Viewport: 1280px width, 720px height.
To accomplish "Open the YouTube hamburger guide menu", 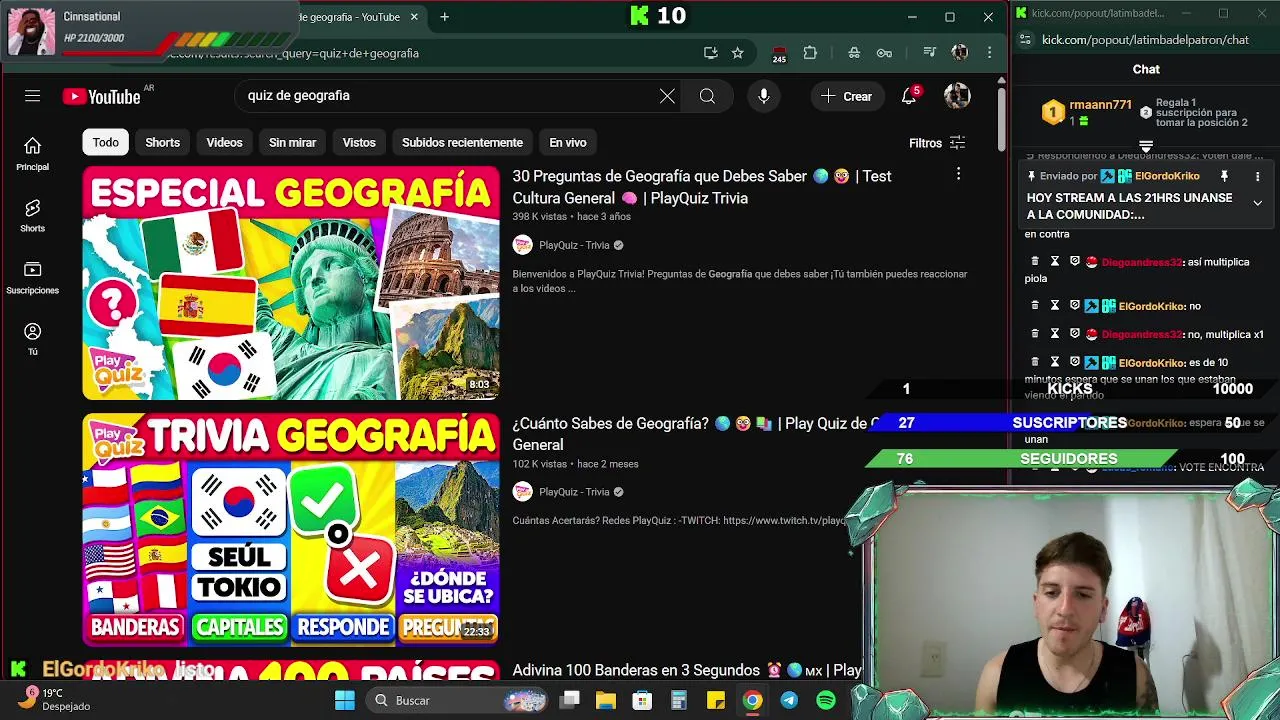I will 32,96.
